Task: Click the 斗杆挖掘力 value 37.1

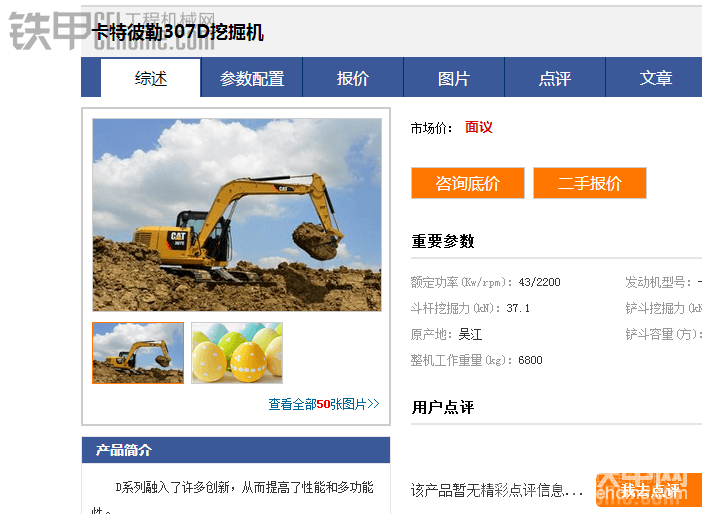Action: coord(518,308)
